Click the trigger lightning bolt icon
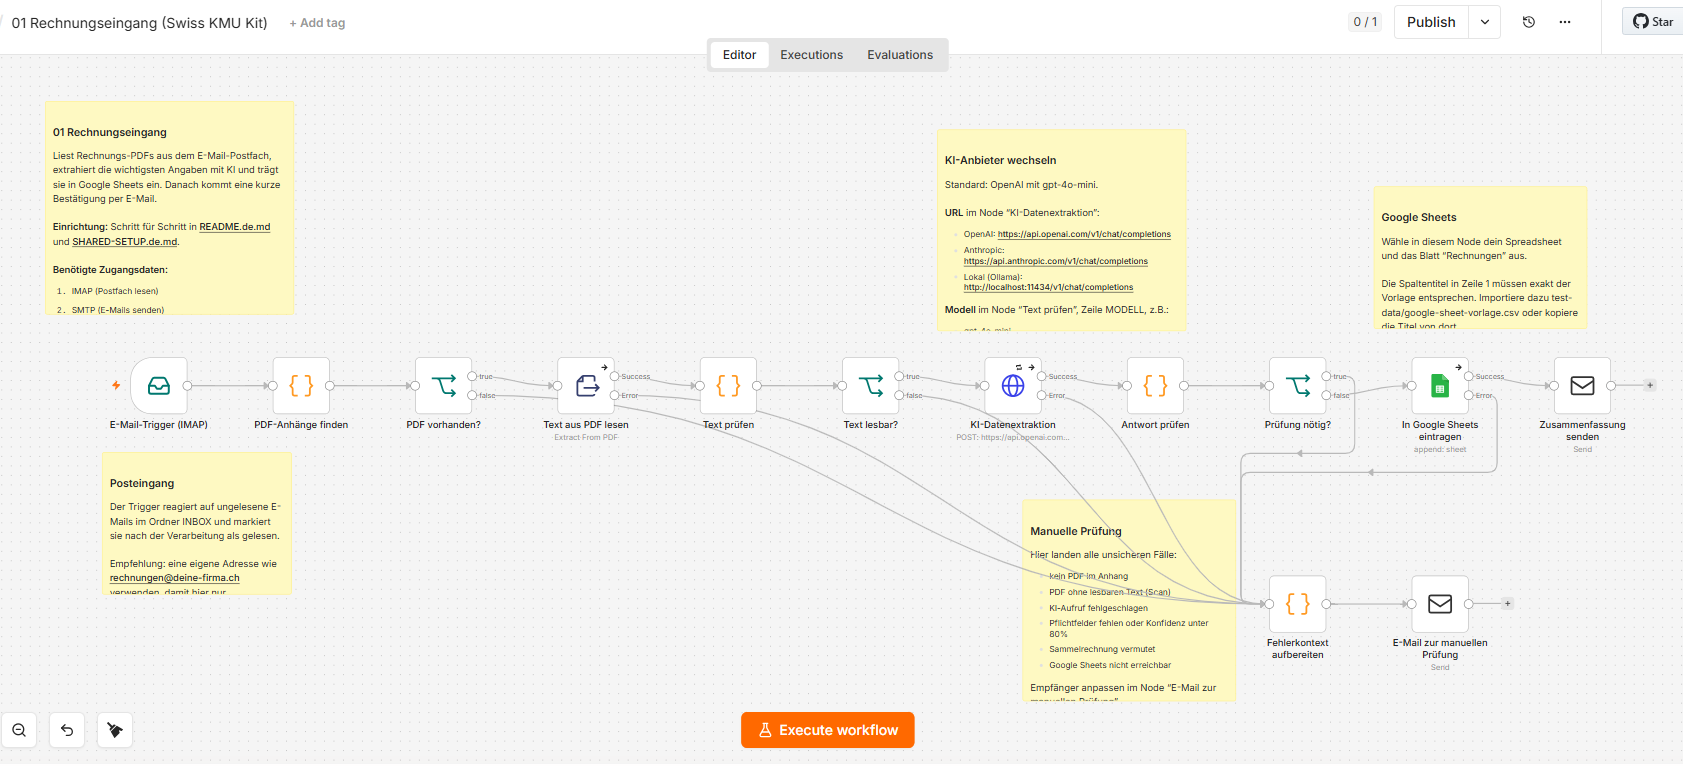1683x766 pixels. [116, 385]
